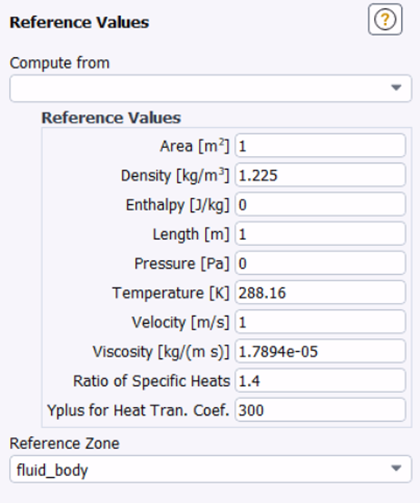Click the Reference Values panel title
The width and height of the screenshot is (420, 503).
79,23
